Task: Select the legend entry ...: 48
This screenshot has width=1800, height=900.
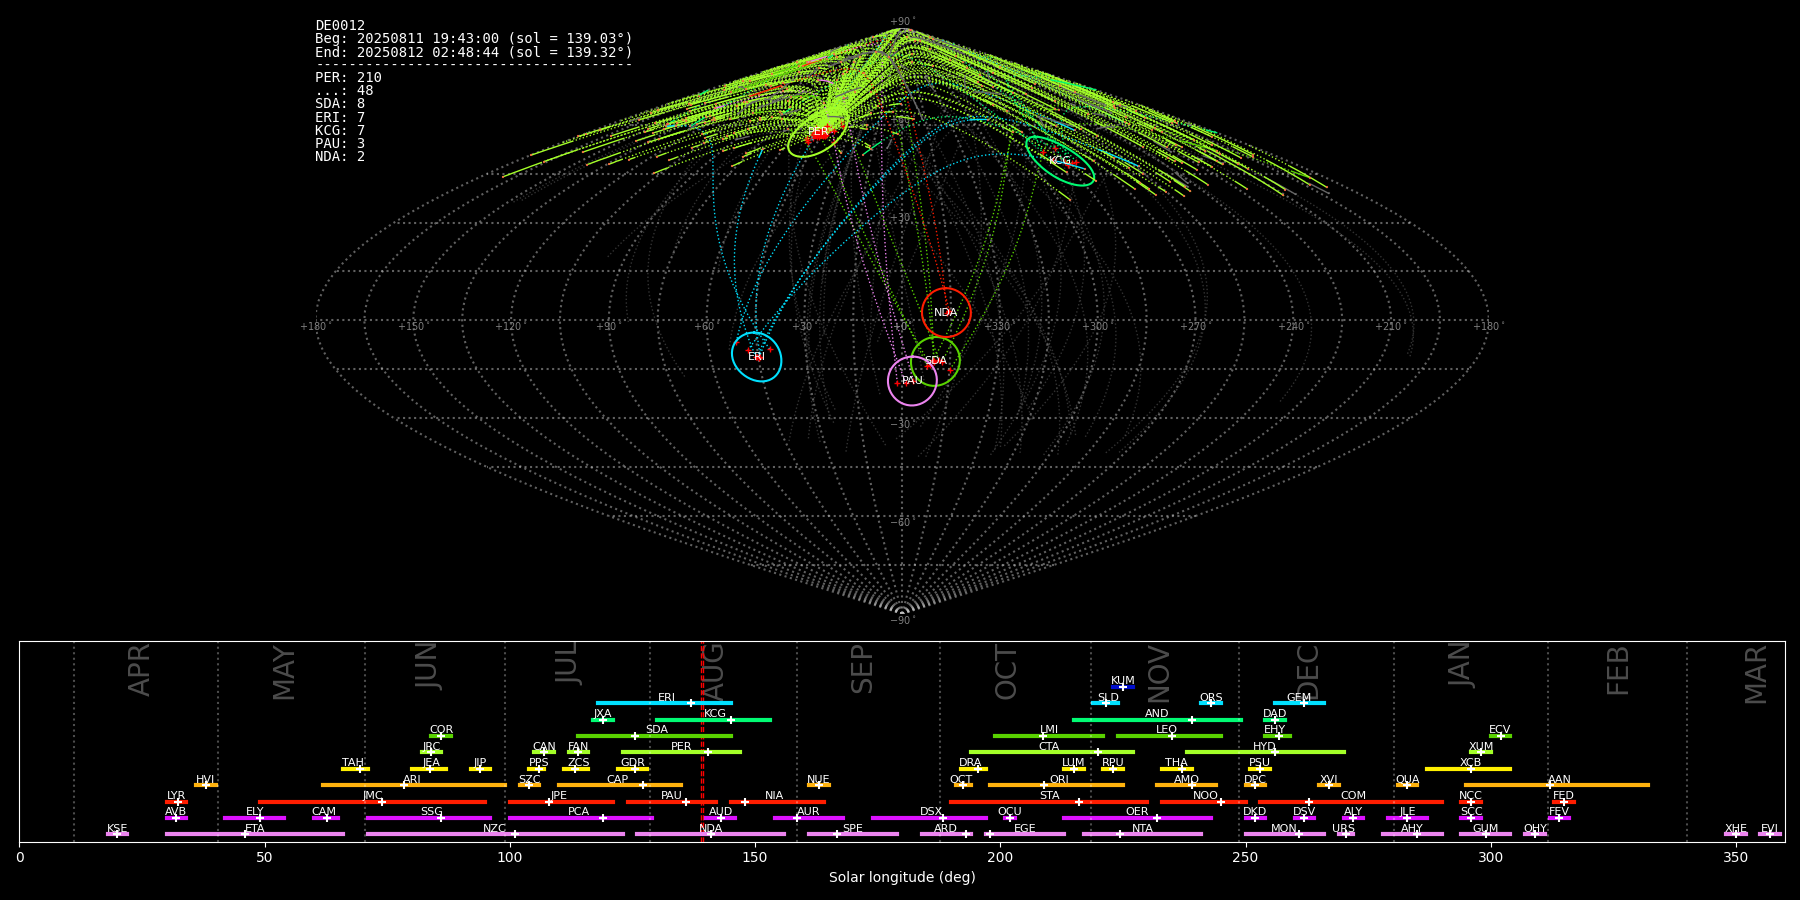Action: click(344, 91)
